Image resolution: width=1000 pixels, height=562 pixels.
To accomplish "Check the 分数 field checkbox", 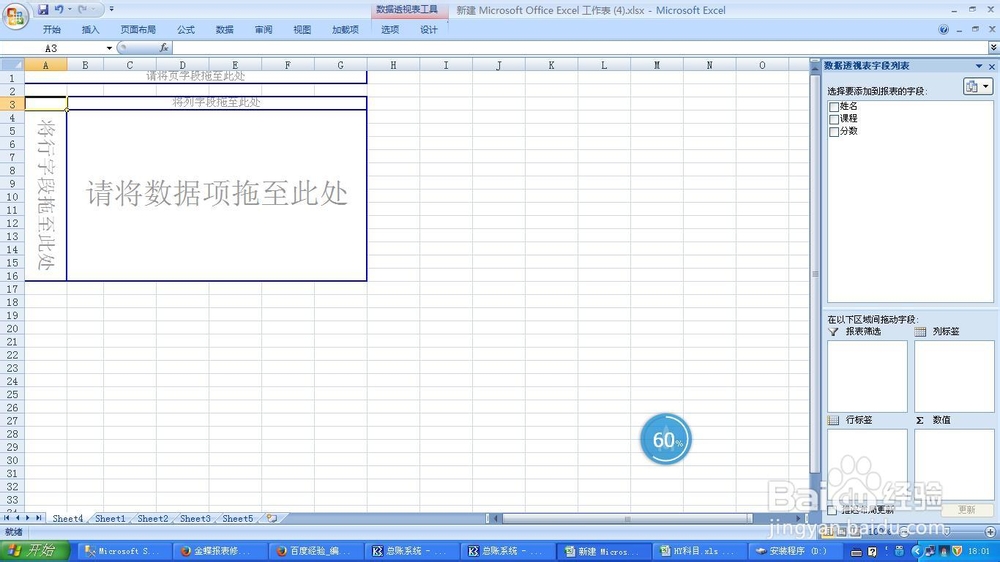I will coord(834,131).
